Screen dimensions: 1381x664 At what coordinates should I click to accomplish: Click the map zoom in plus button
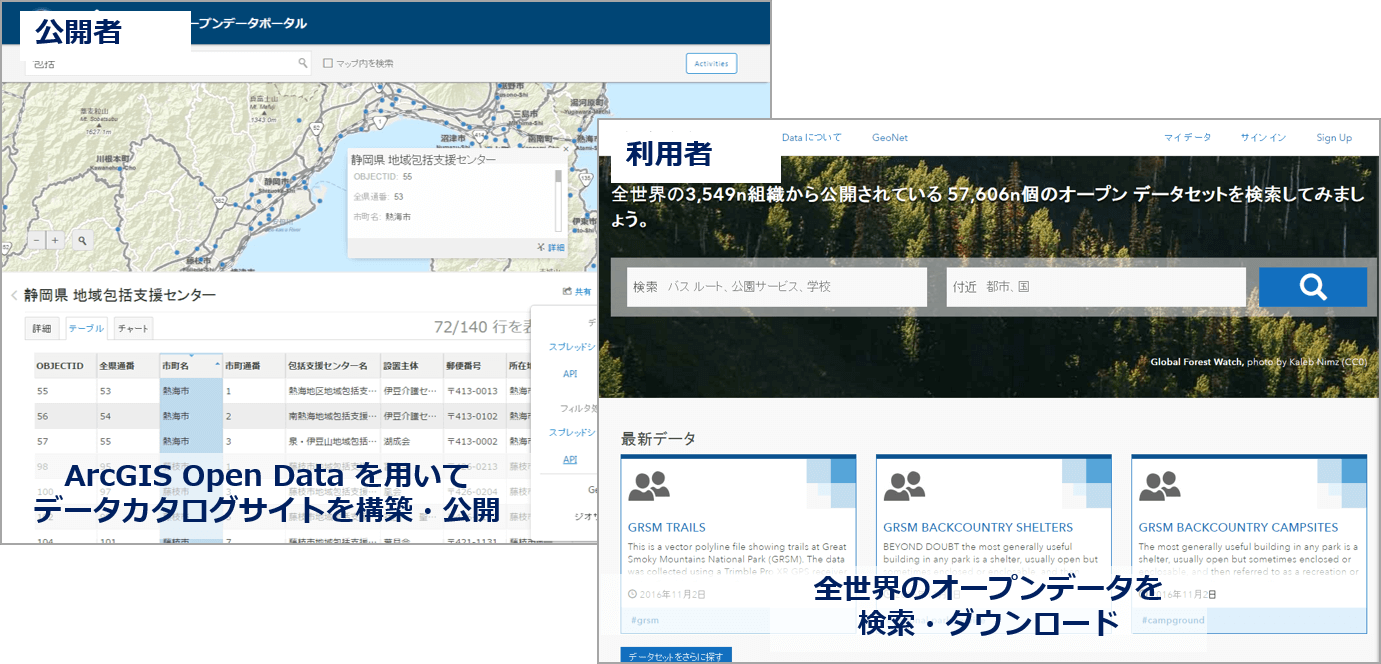[x=55, y=240]
